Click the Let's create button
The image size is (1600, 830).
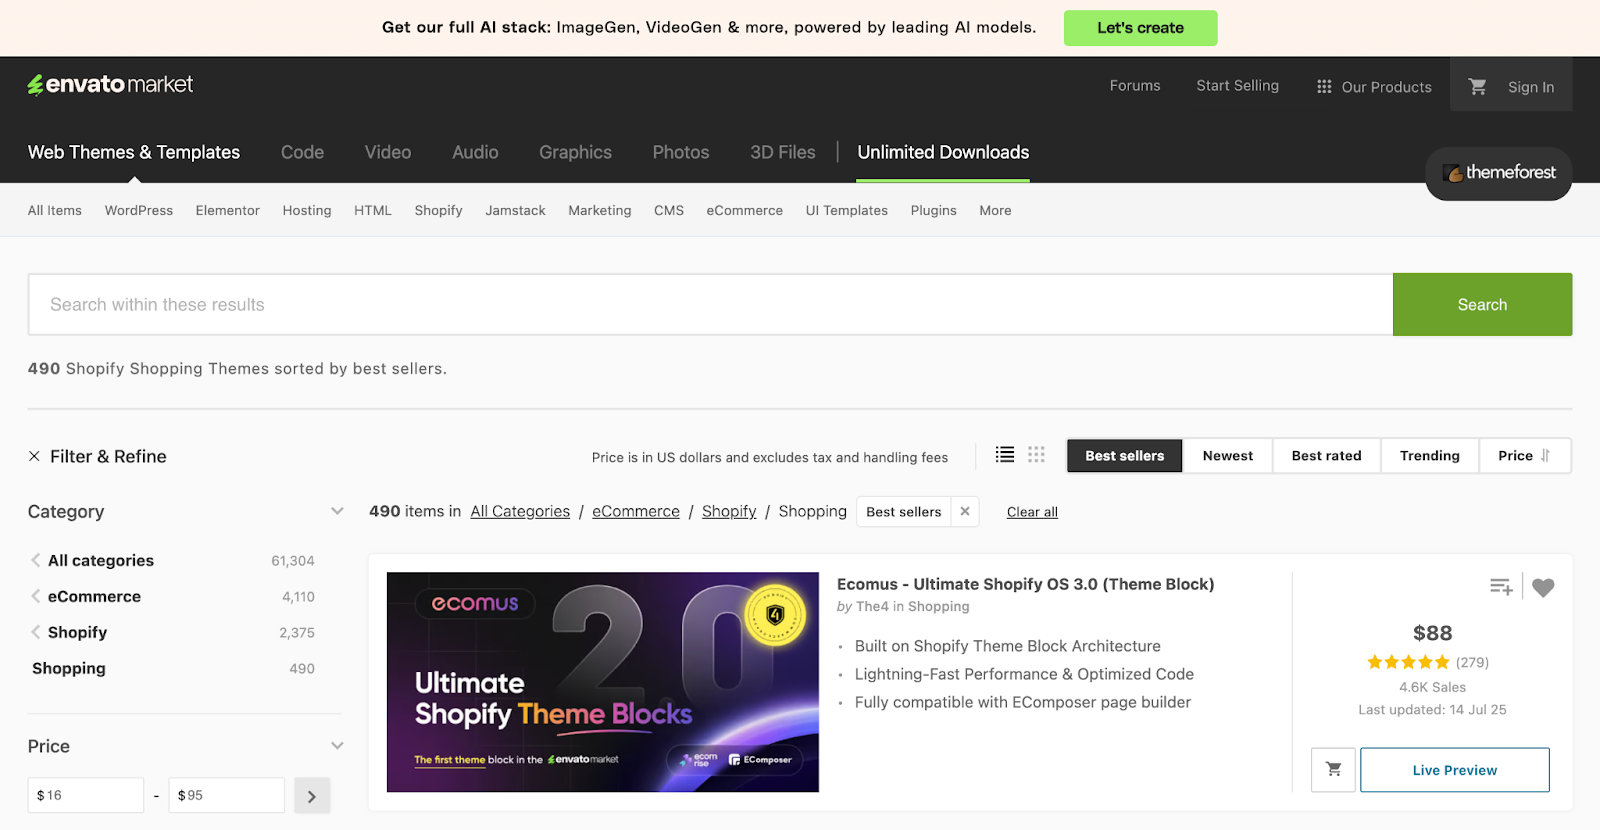coord(1141,28)
